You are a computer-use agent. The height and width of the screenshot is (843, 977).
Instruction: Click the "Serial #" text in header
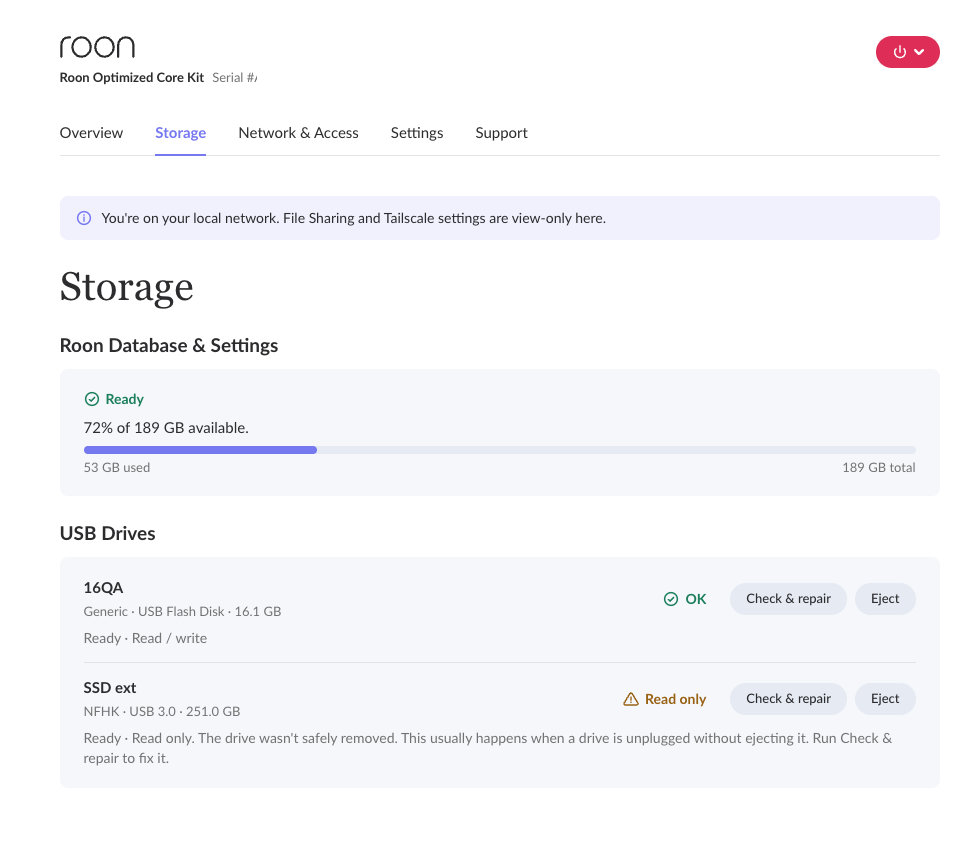click(x=234, y=78)
